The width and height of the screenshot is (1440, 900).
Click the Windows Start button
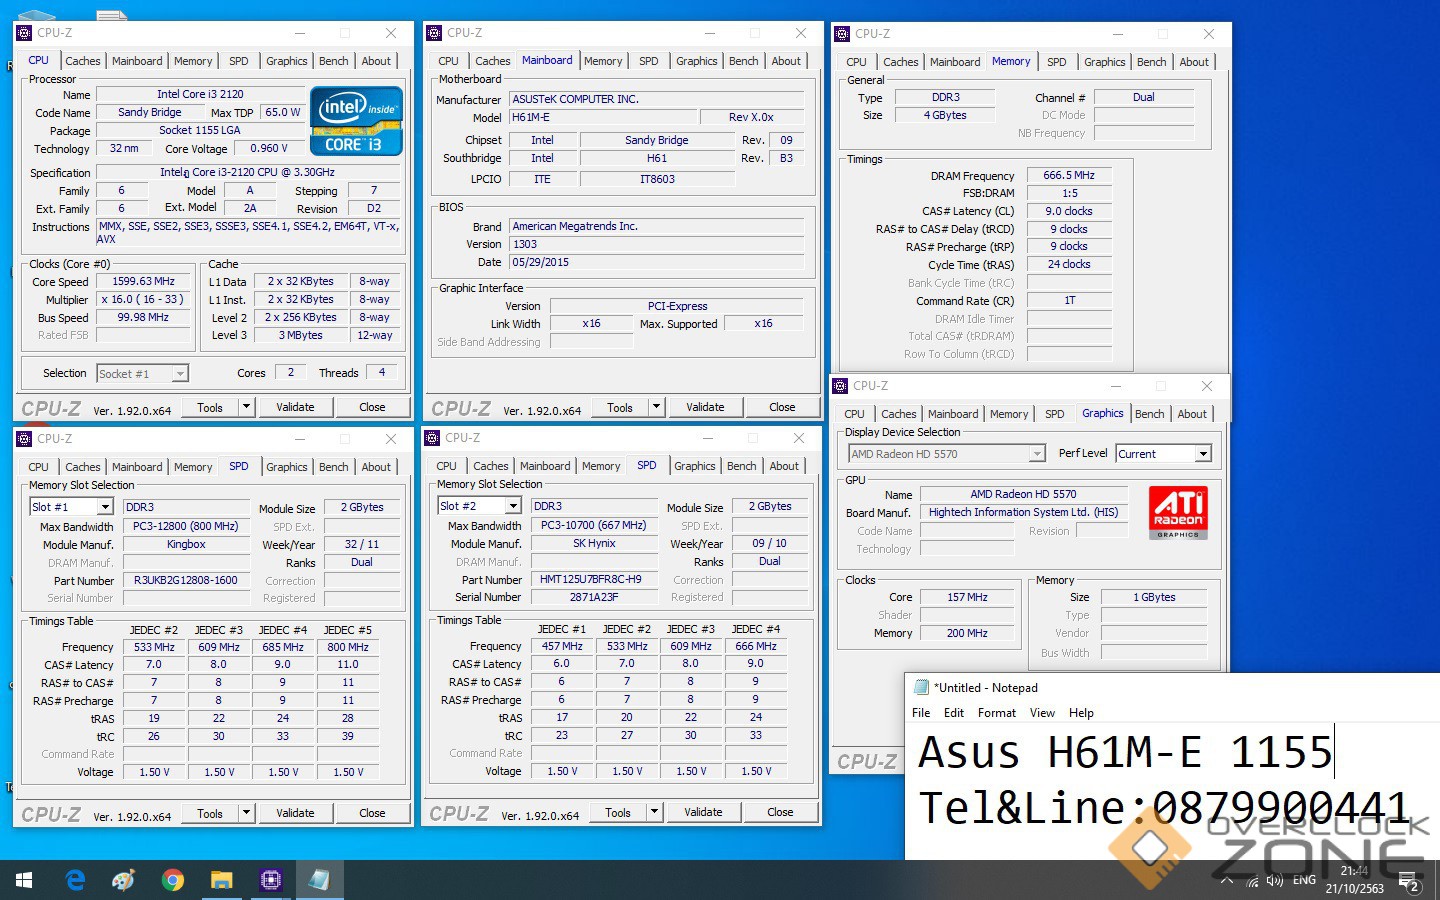coord(24,880)
